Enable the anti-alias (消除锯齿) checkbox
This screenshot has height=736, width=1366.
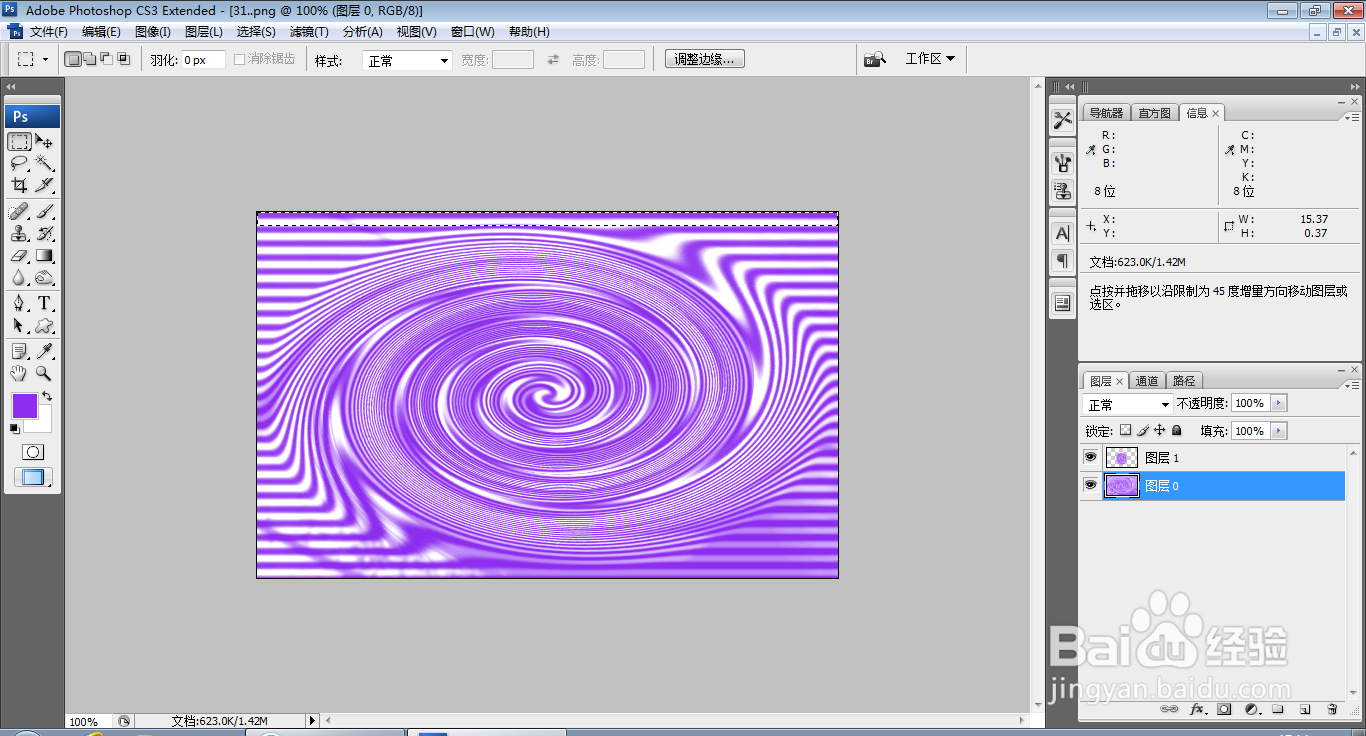[x=240, y=59]
